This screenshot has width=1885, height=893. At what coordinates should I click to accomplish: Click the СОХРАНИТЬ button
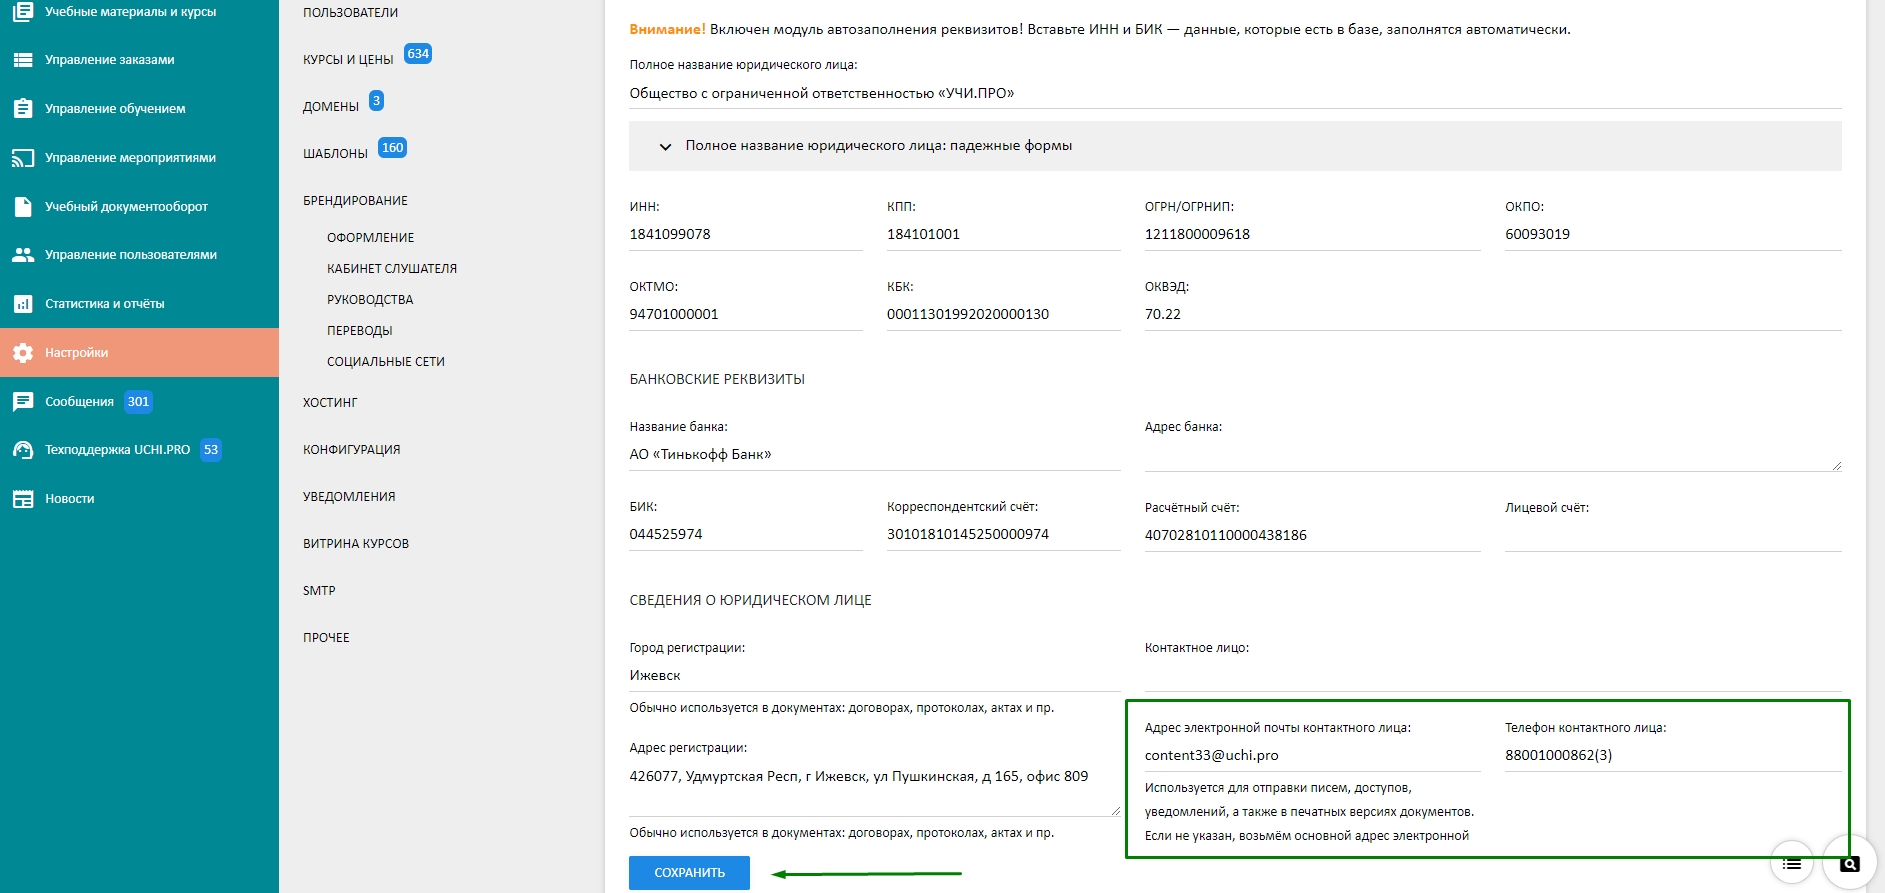(x=689, y=873)
